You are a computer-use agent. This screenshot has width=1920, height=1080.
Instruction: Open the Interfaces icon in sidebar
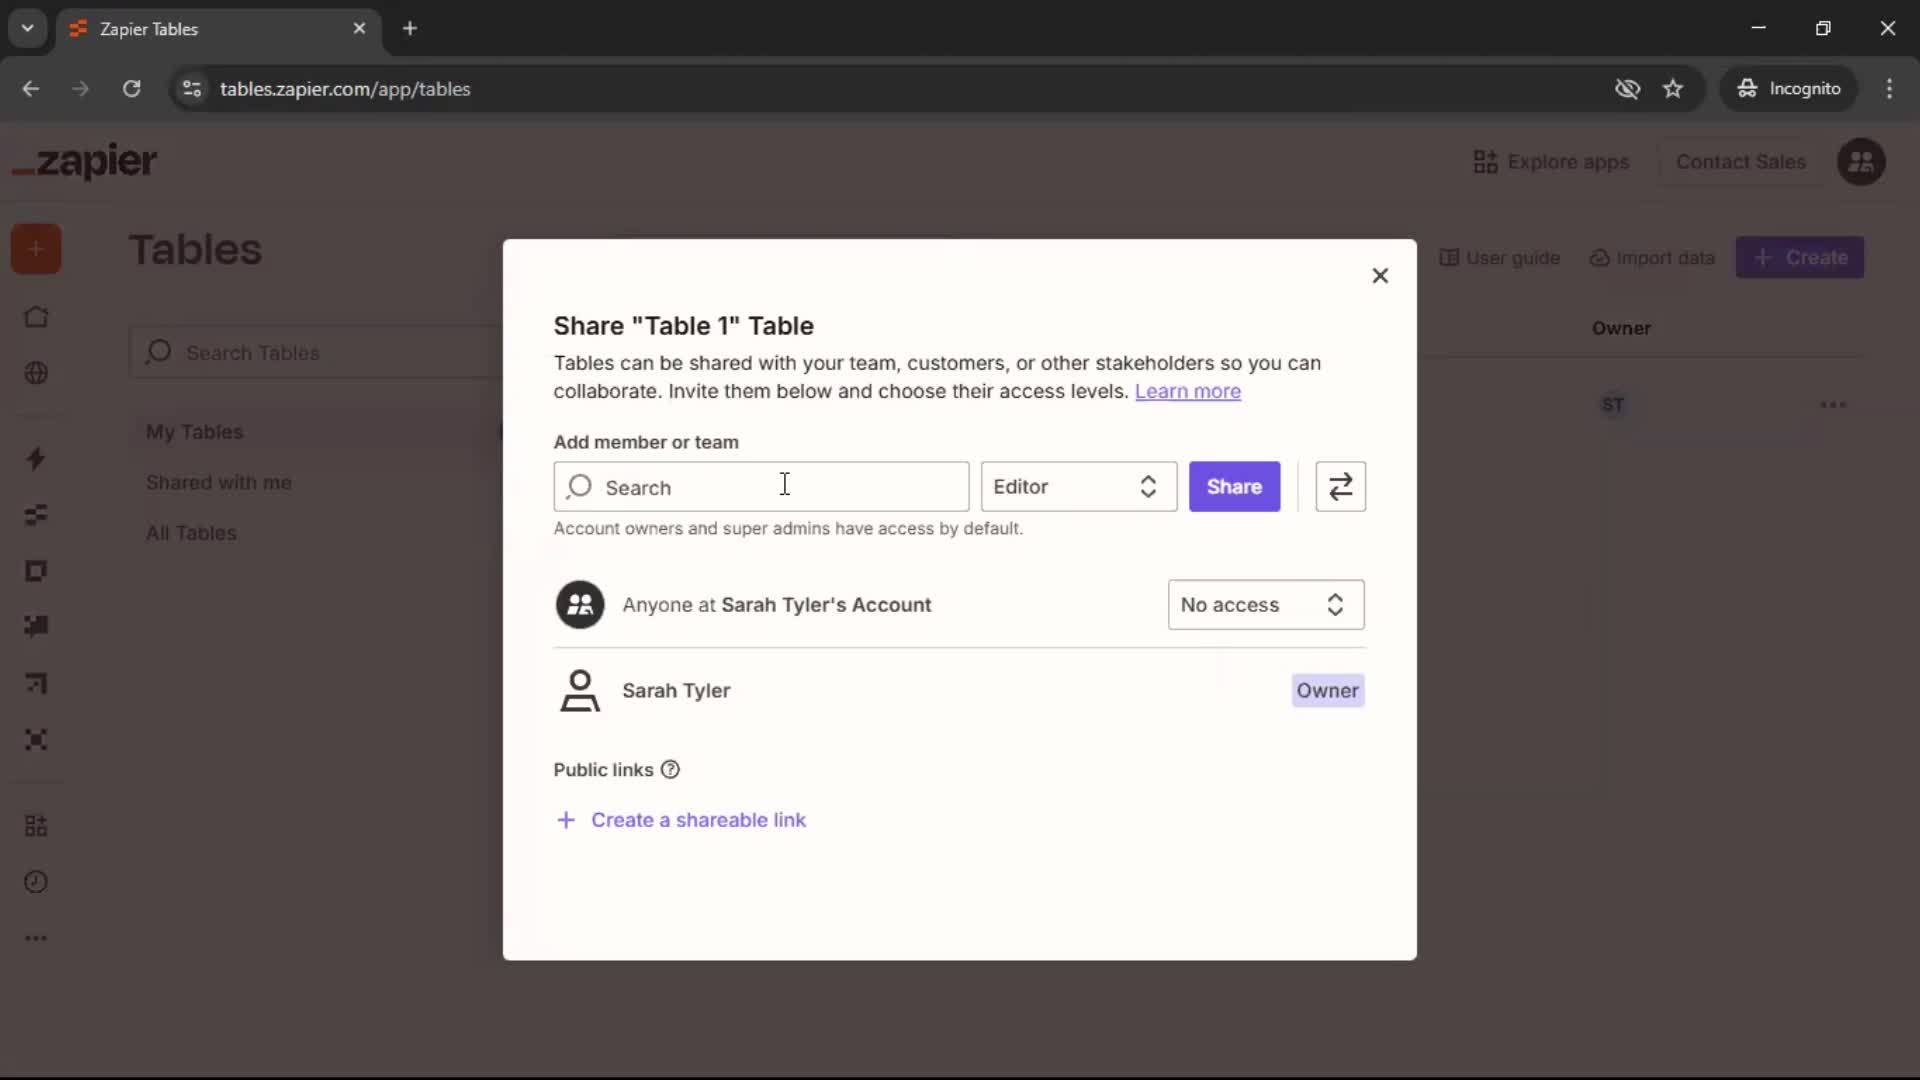pos(36,571)
